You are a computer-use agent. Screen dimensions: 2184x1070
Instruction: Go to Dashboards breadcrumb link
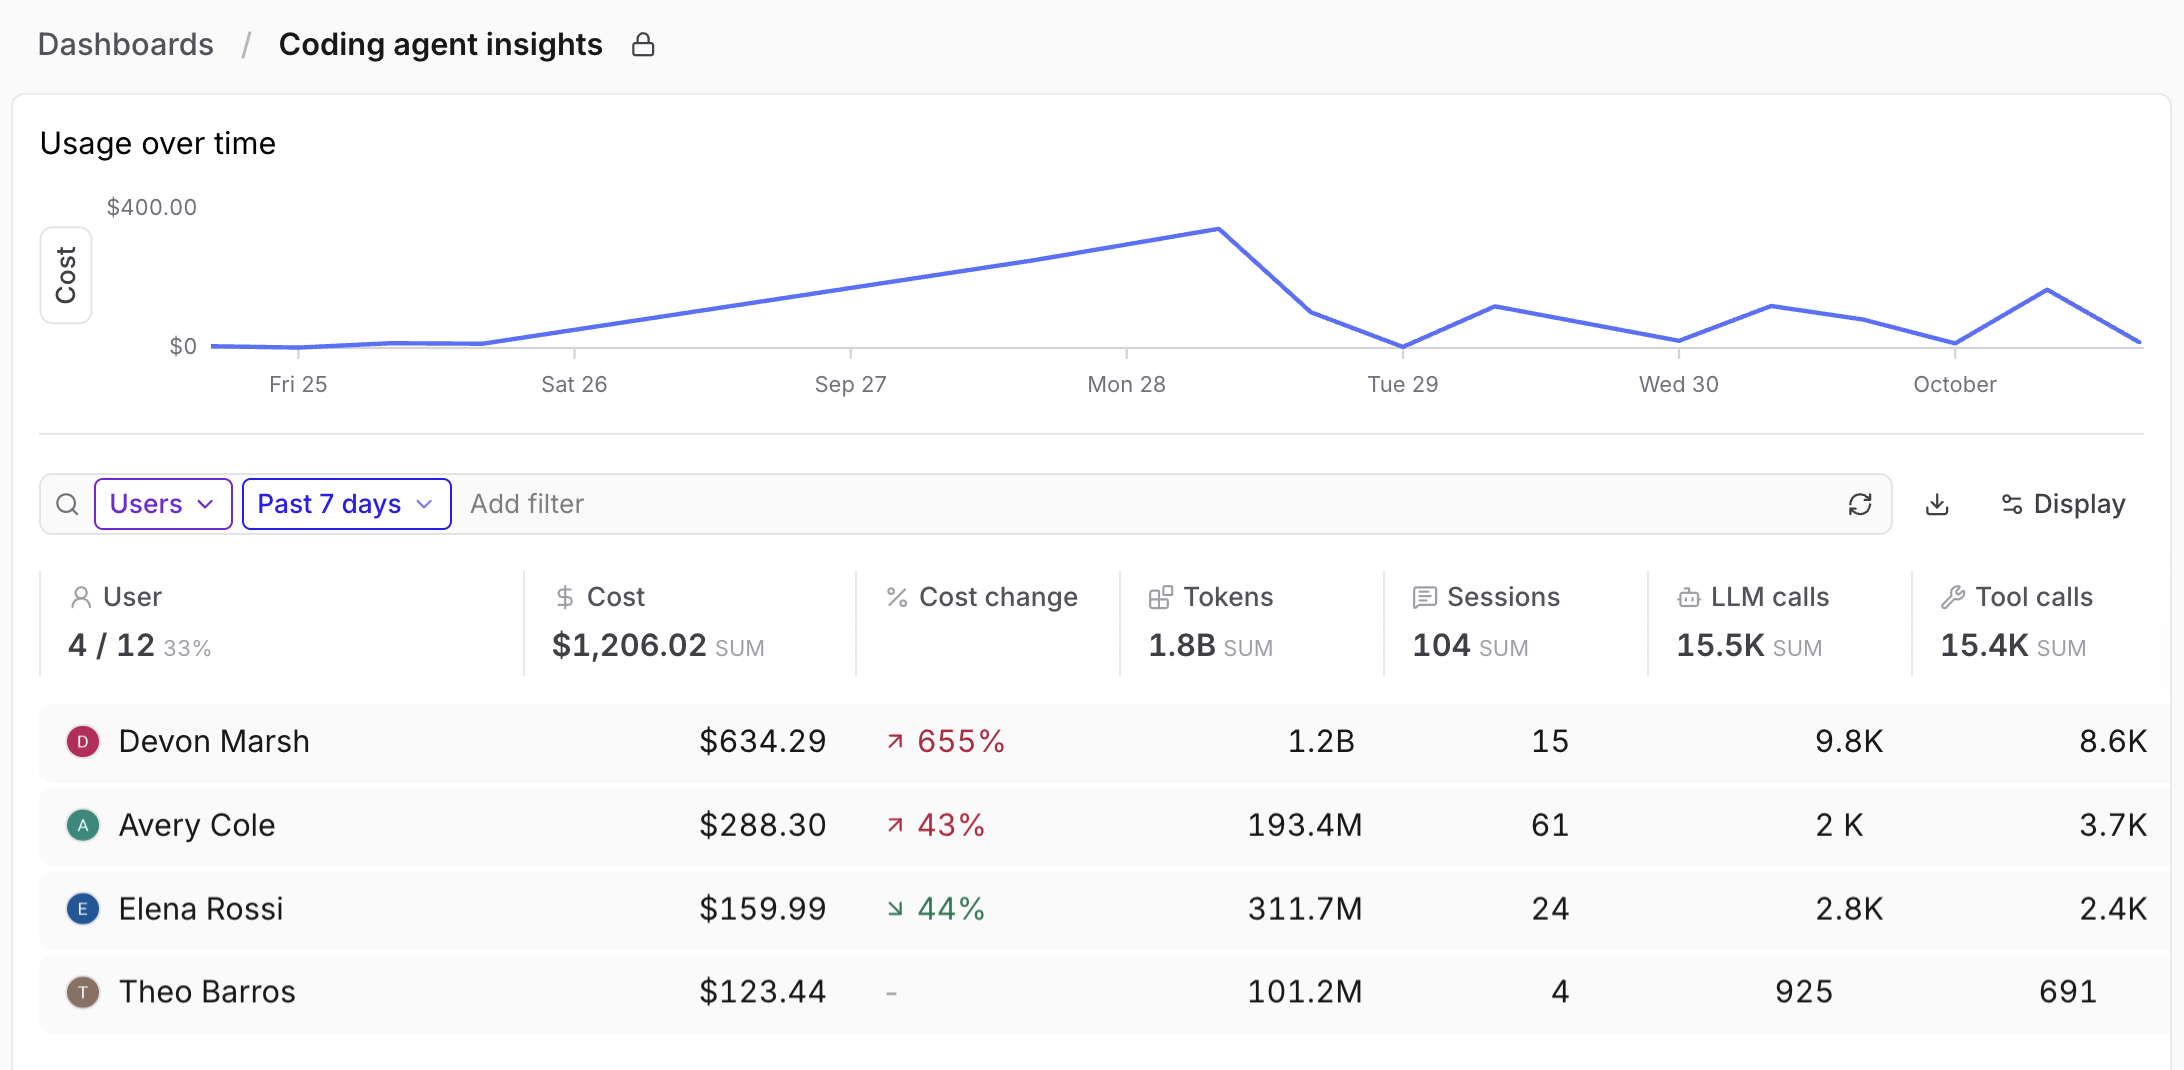point(125,44)
